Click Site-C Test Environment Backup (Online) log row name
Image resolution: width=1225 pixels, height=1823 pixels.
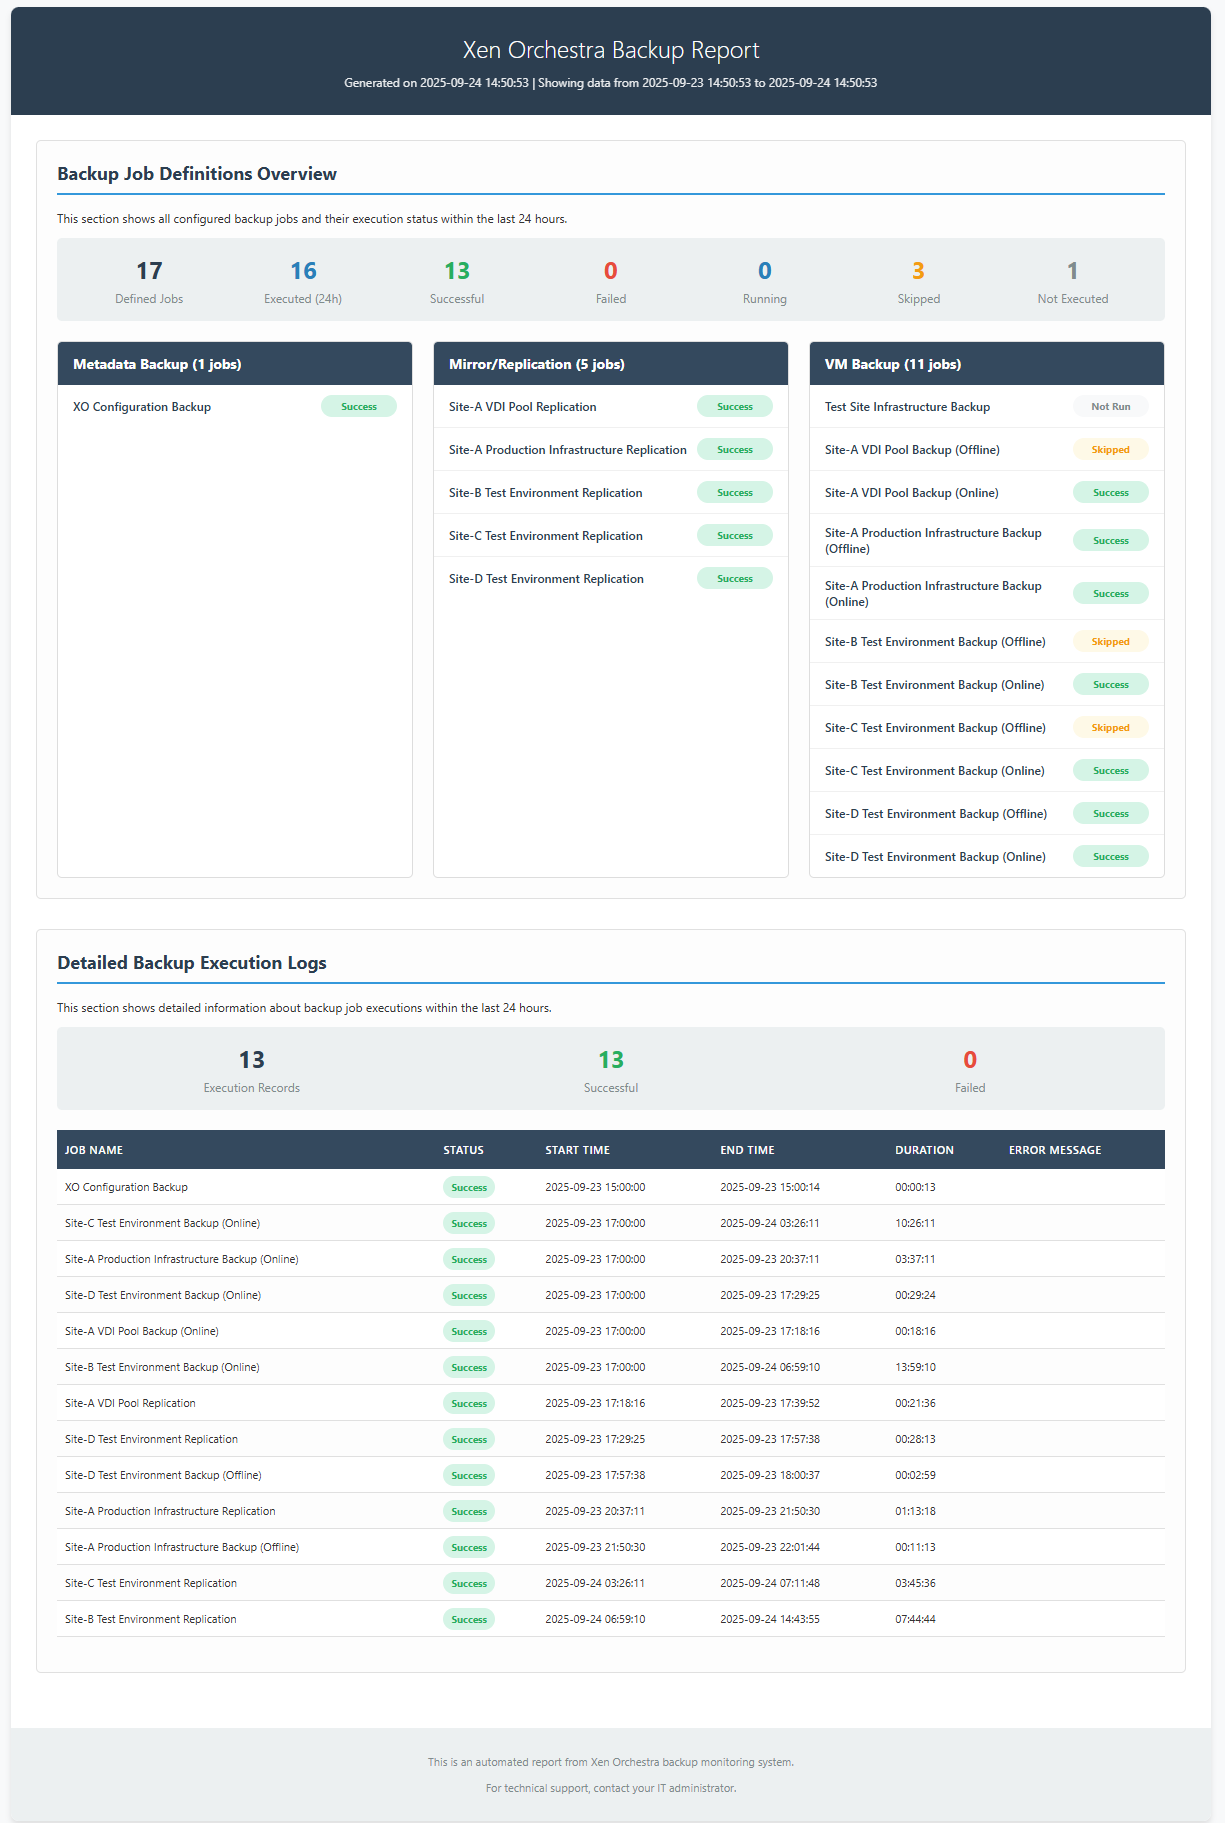[162, 1223]
